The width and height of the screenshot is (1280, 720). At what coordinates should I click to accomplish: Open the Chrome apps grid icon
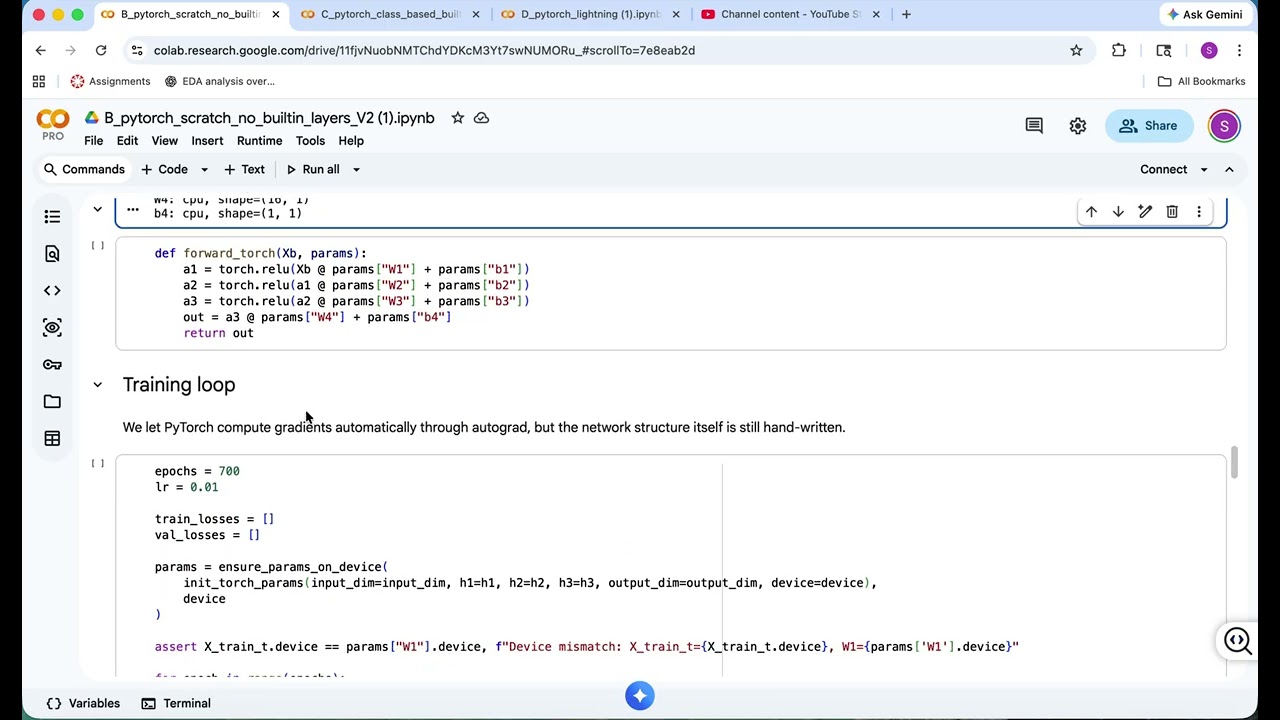click(39, 81)
